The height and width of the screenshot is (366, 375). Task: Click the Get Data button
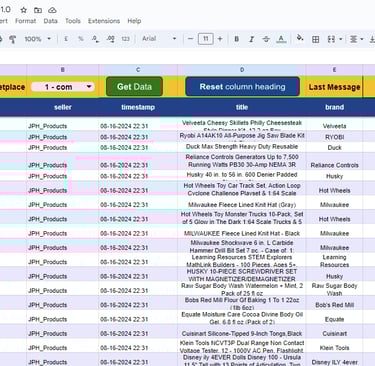coord(134,87)
